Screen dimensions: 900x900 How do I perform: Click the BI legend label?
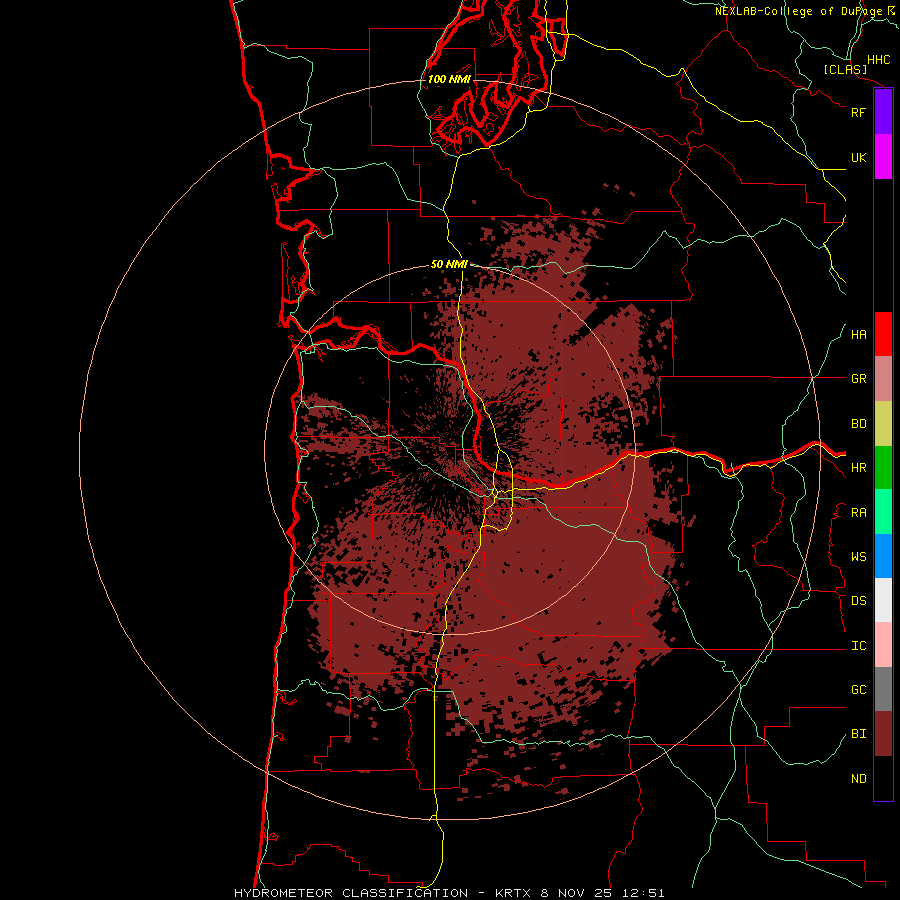(858, 734)
